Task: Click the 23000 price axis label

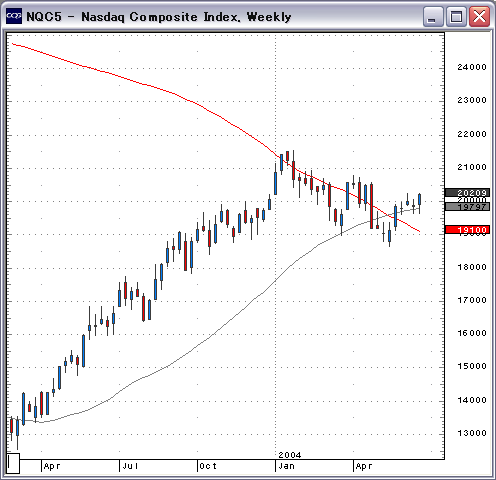Action: click(472, 100)
